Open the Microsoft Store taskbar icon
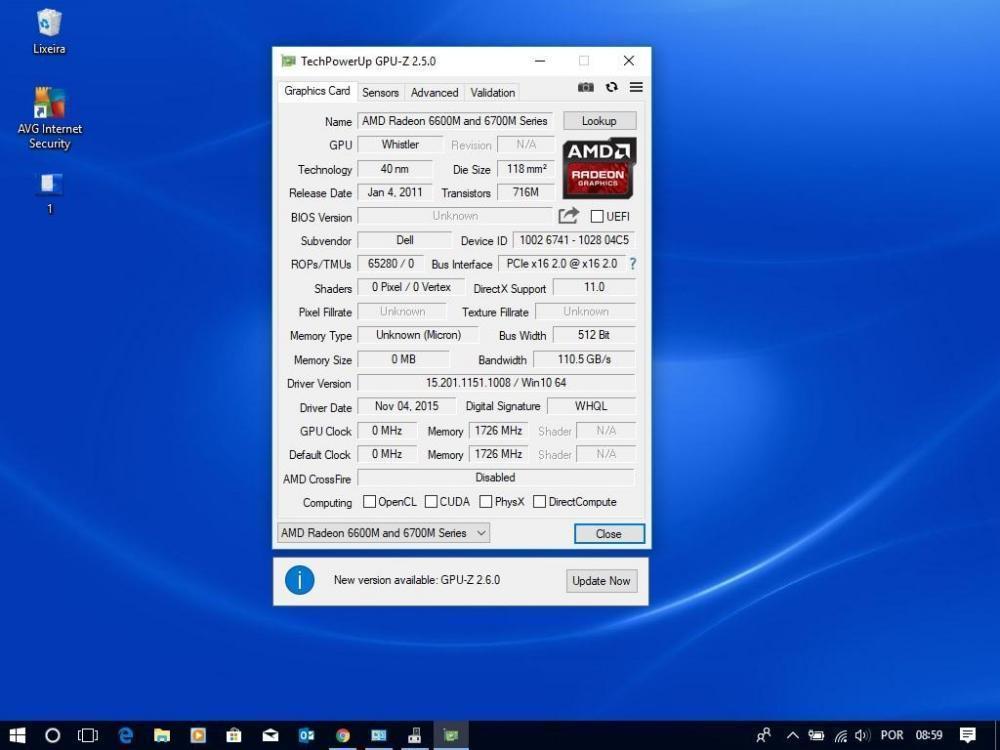Image resolution: width=1000 pixels, height=750 pixels. 234,735
